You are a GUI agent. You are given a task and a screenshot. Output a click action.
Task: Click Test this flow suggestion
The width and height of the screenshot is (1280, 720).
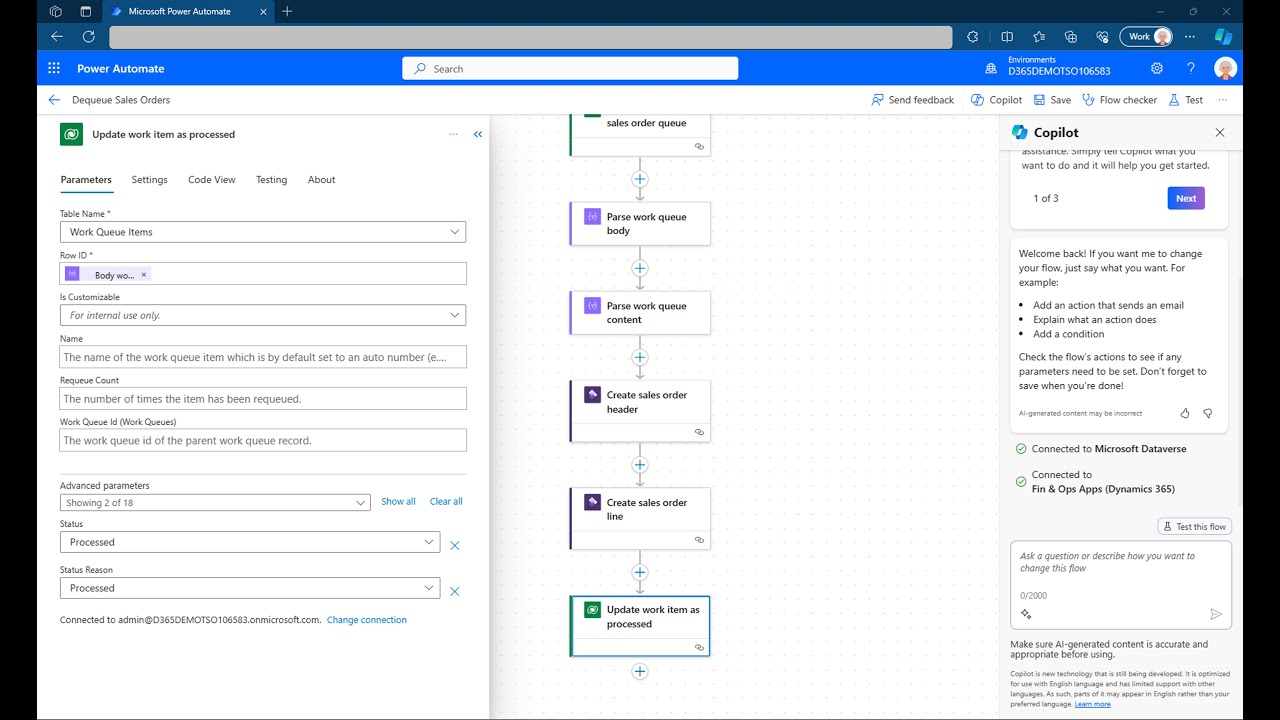tap(1194, 526)
